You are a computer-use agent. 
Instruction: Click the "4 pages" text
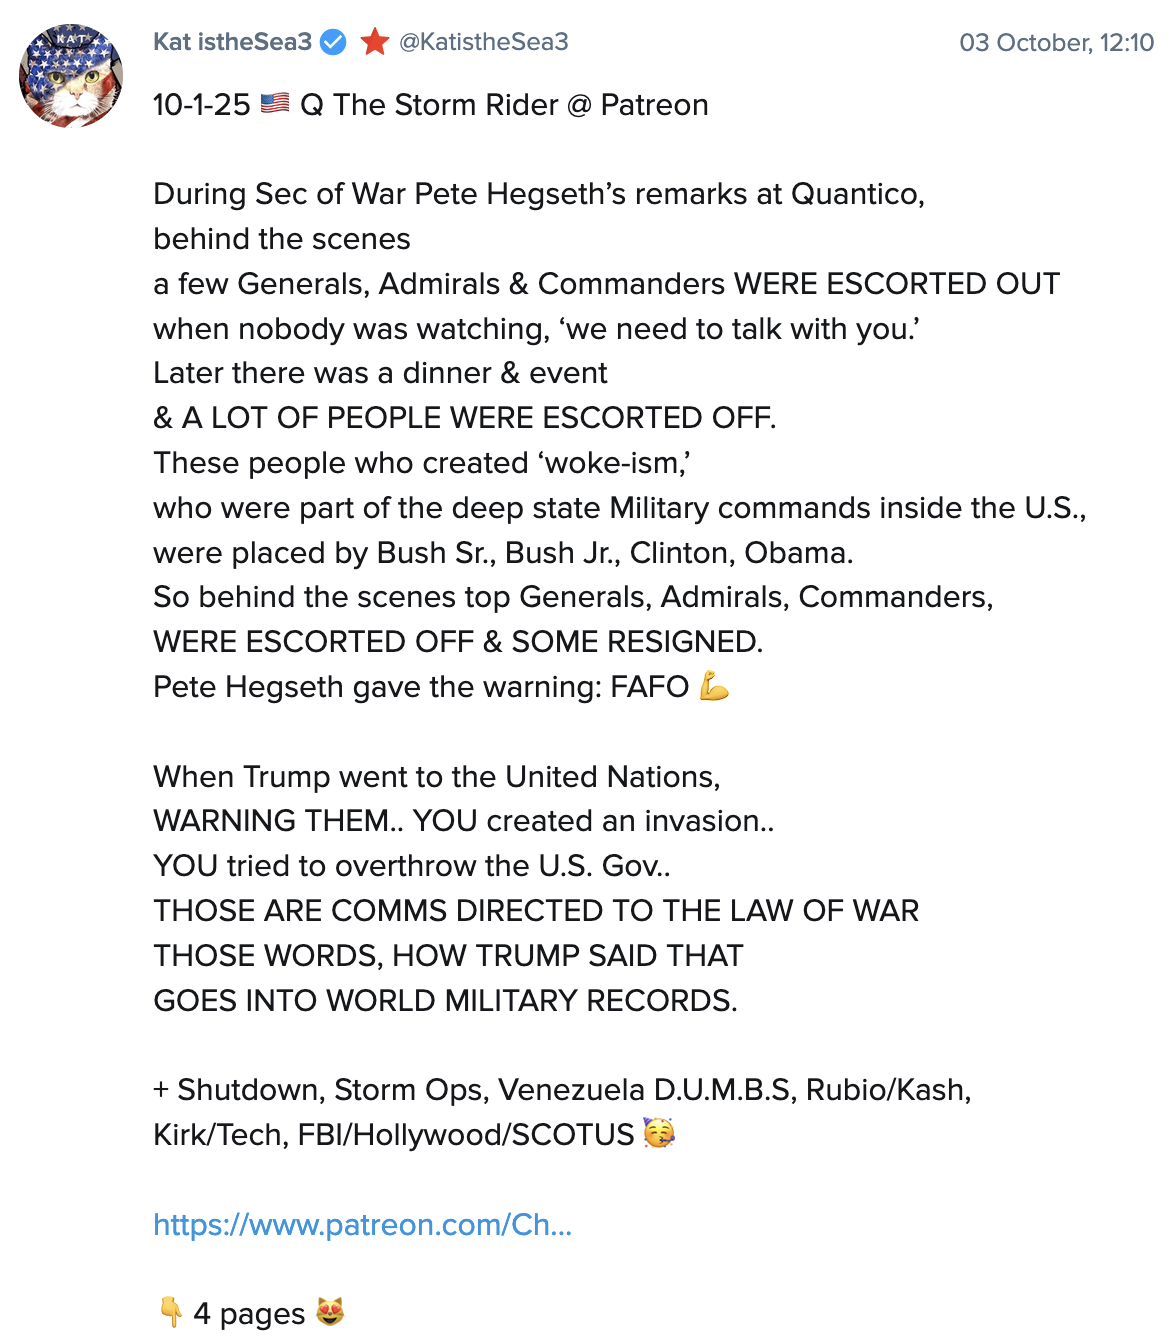point(249,1313)
